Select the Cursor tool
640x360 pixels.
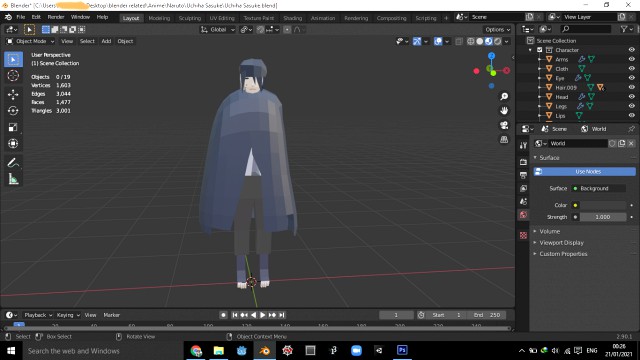click(x=13, y=76)
